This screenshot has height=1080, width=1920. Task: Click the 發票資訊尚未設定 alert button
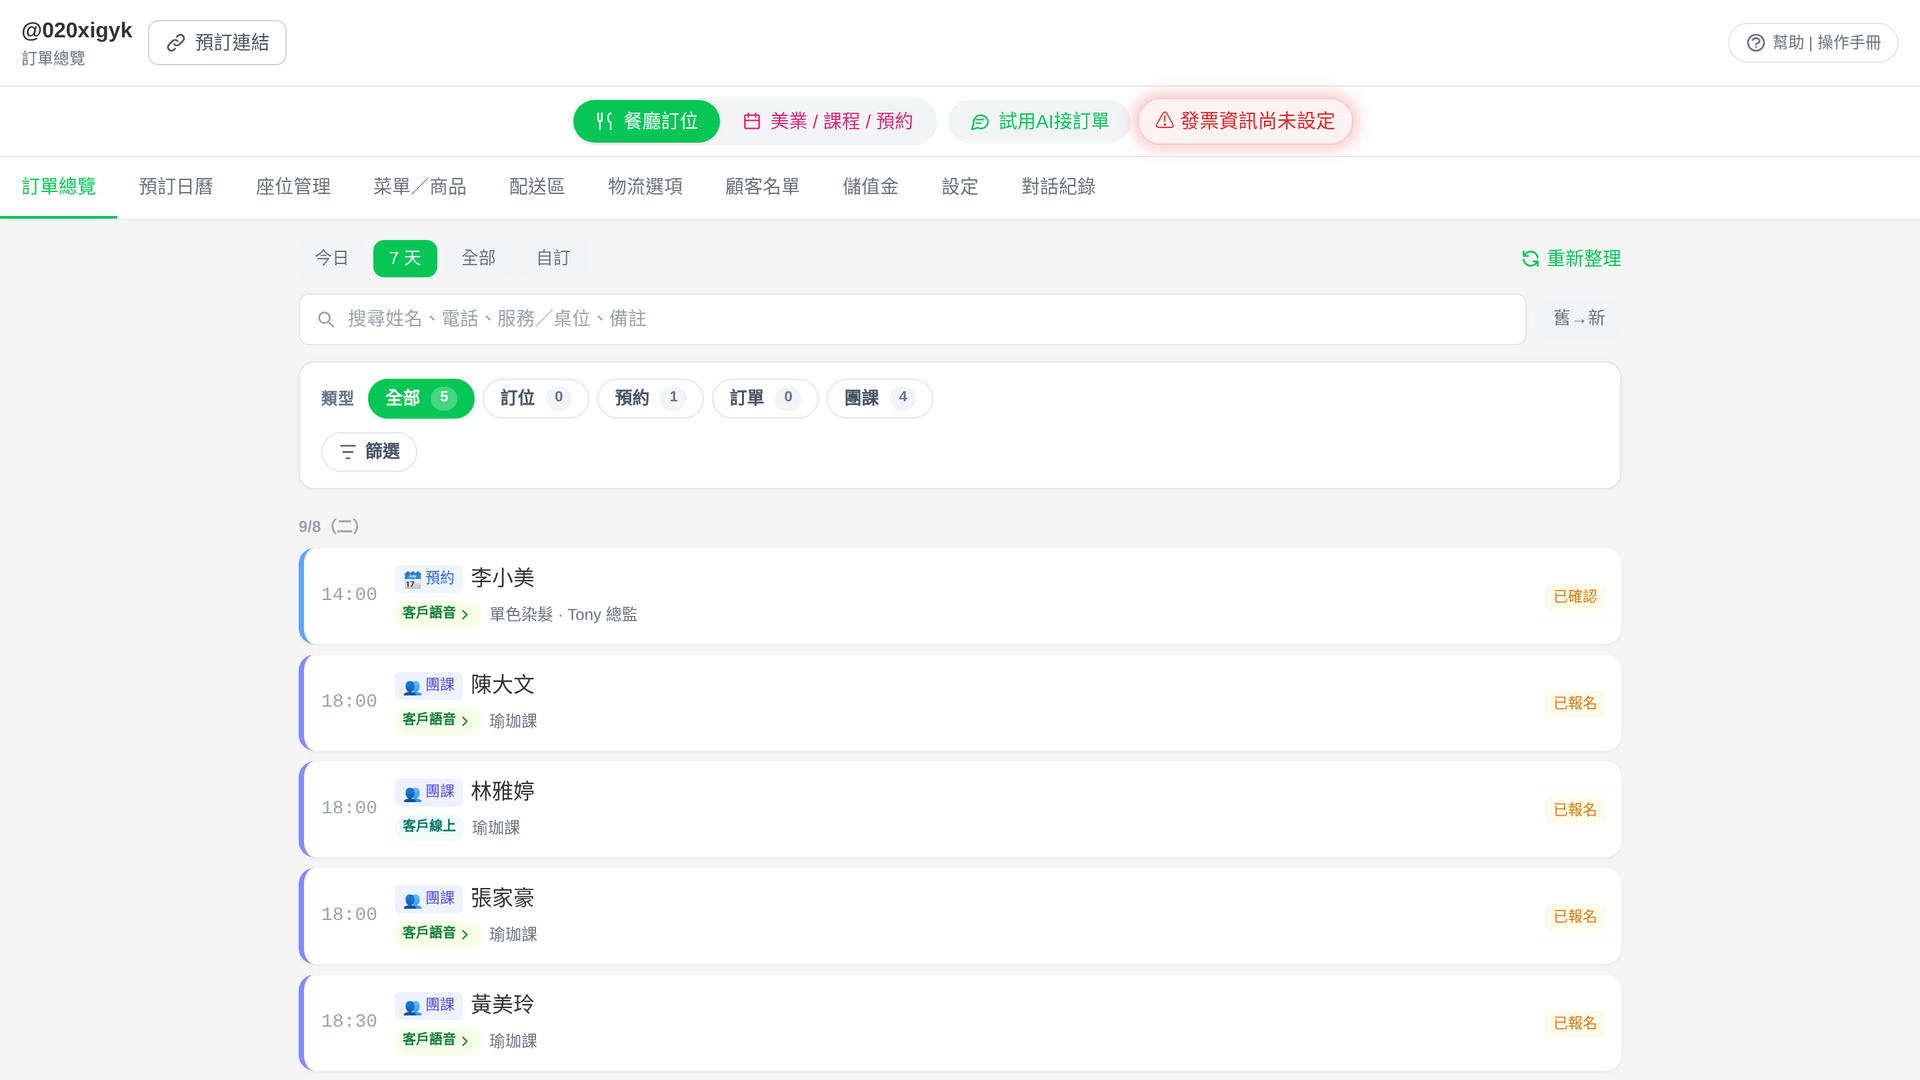point(1245,121)
